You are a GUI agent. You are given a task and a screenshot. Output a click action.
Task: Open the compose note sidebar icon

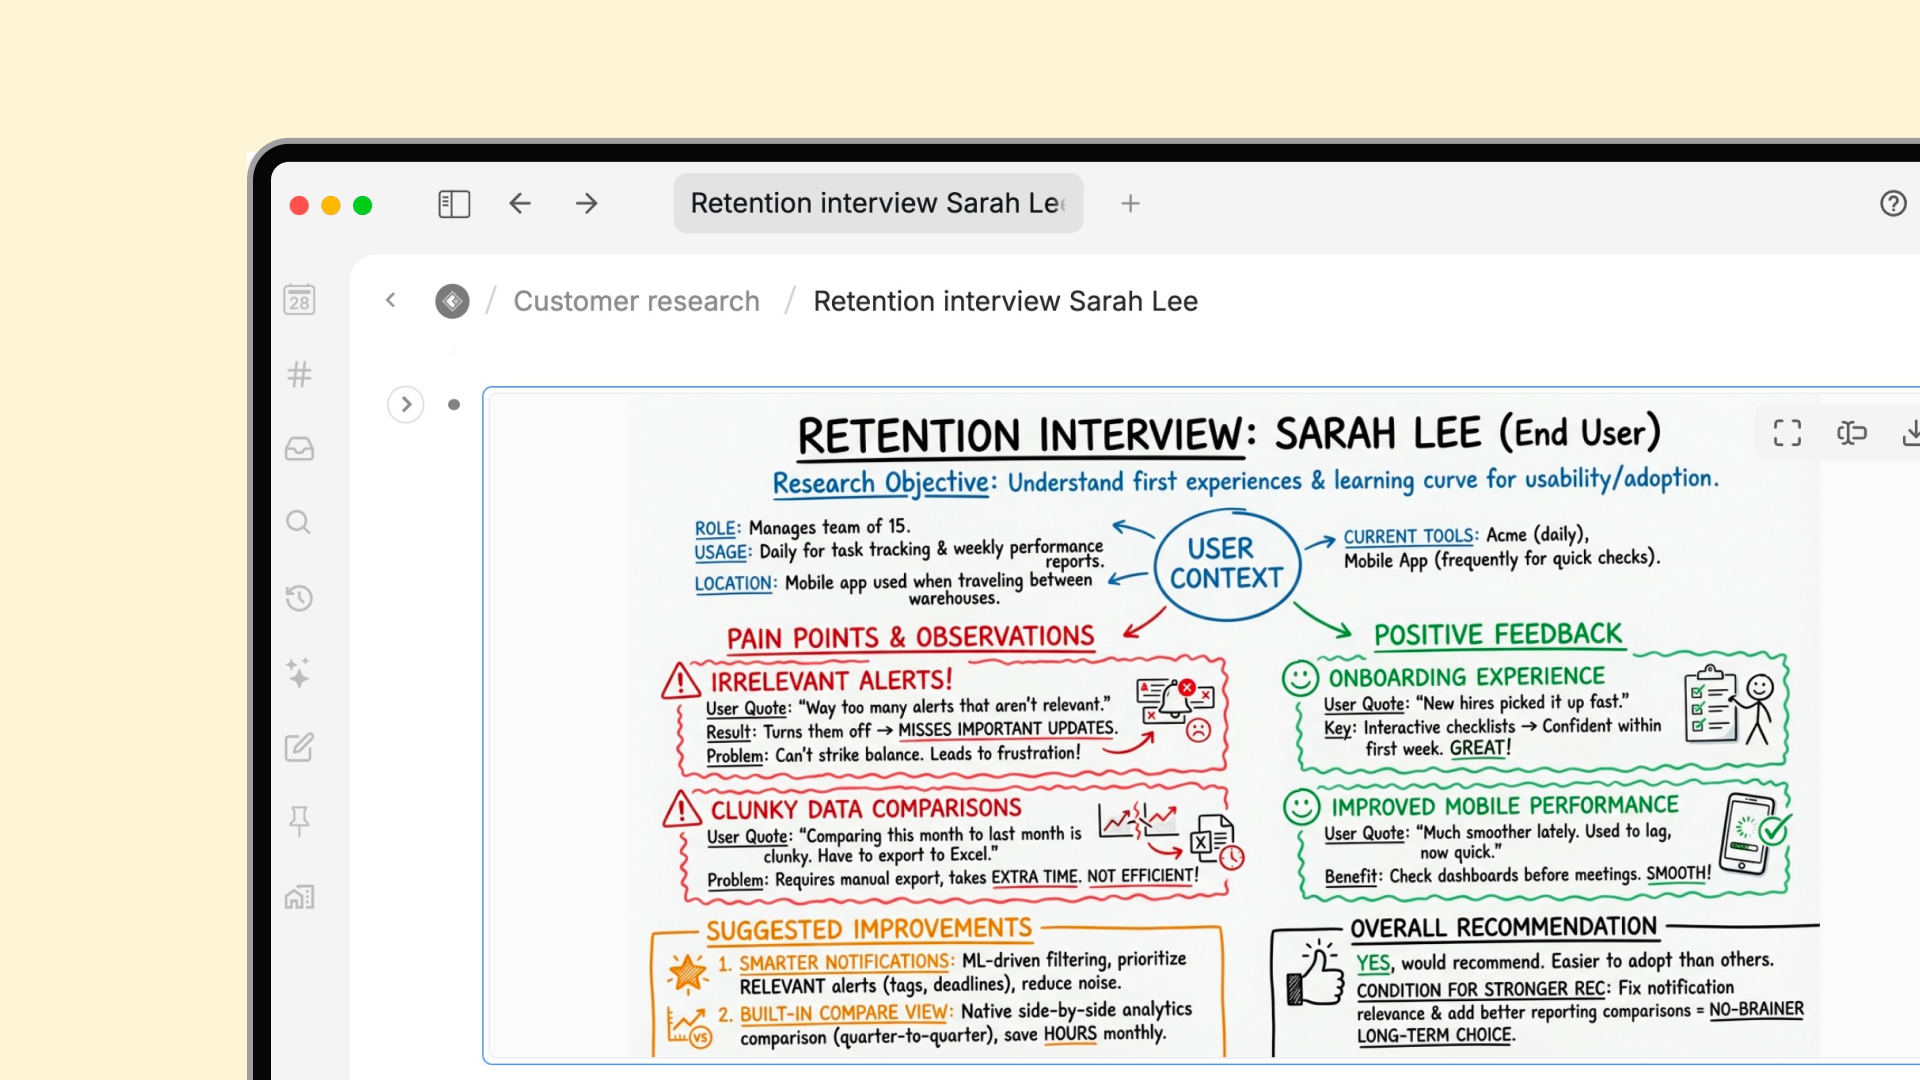pos(299,747)
